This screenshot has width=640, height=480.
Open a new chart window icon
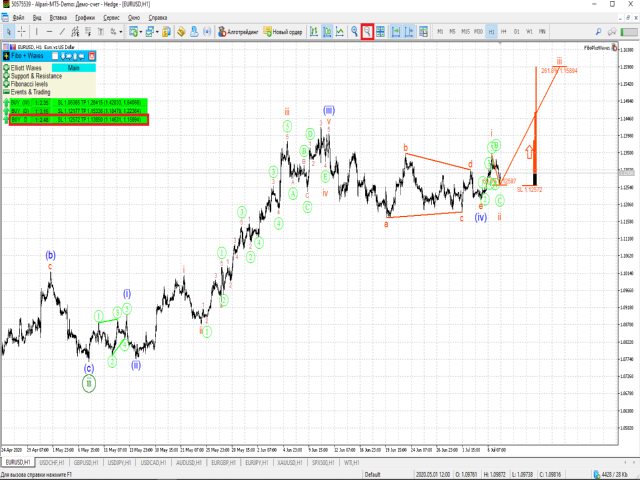[x=133, y=31]
